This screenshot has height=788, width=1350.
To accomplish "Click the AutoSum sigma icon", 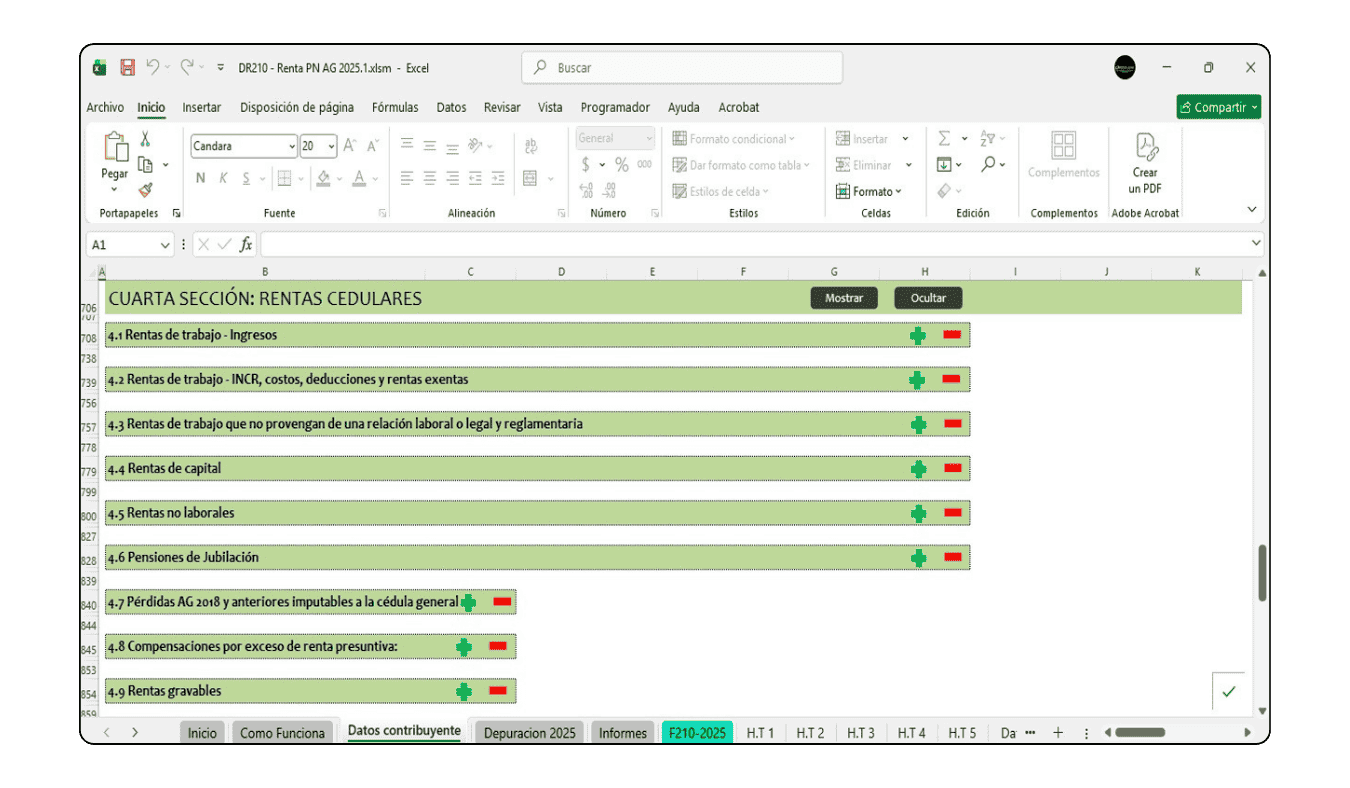I will pyautogui.click(x=944, y=139).
